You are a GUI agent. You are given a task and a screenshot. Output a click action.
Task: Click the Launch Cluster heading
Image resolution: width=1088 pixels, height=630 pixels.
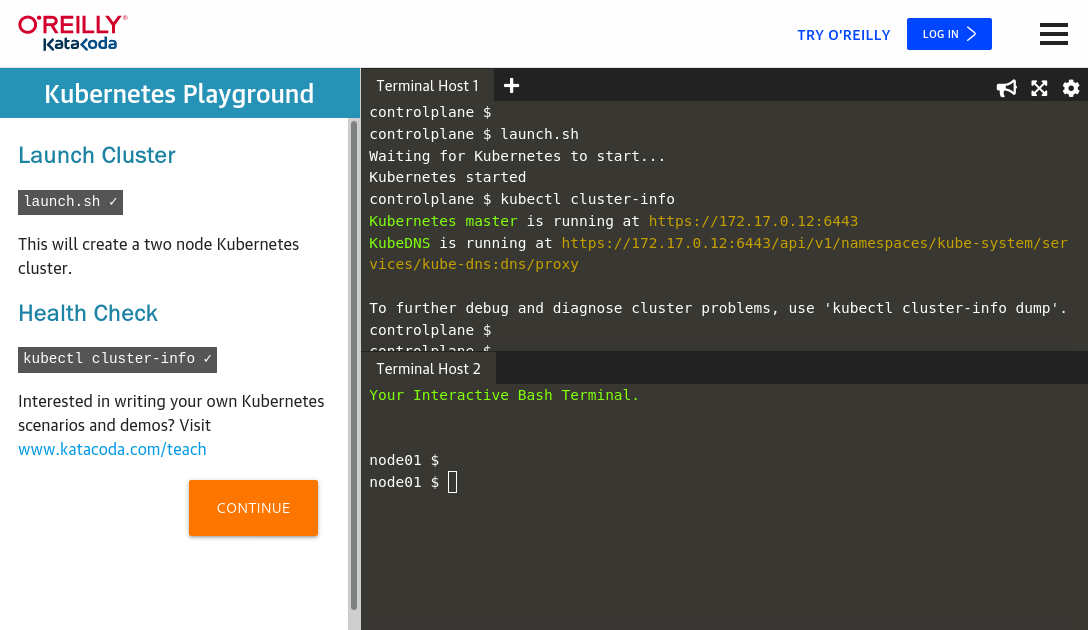coord(96,155)
